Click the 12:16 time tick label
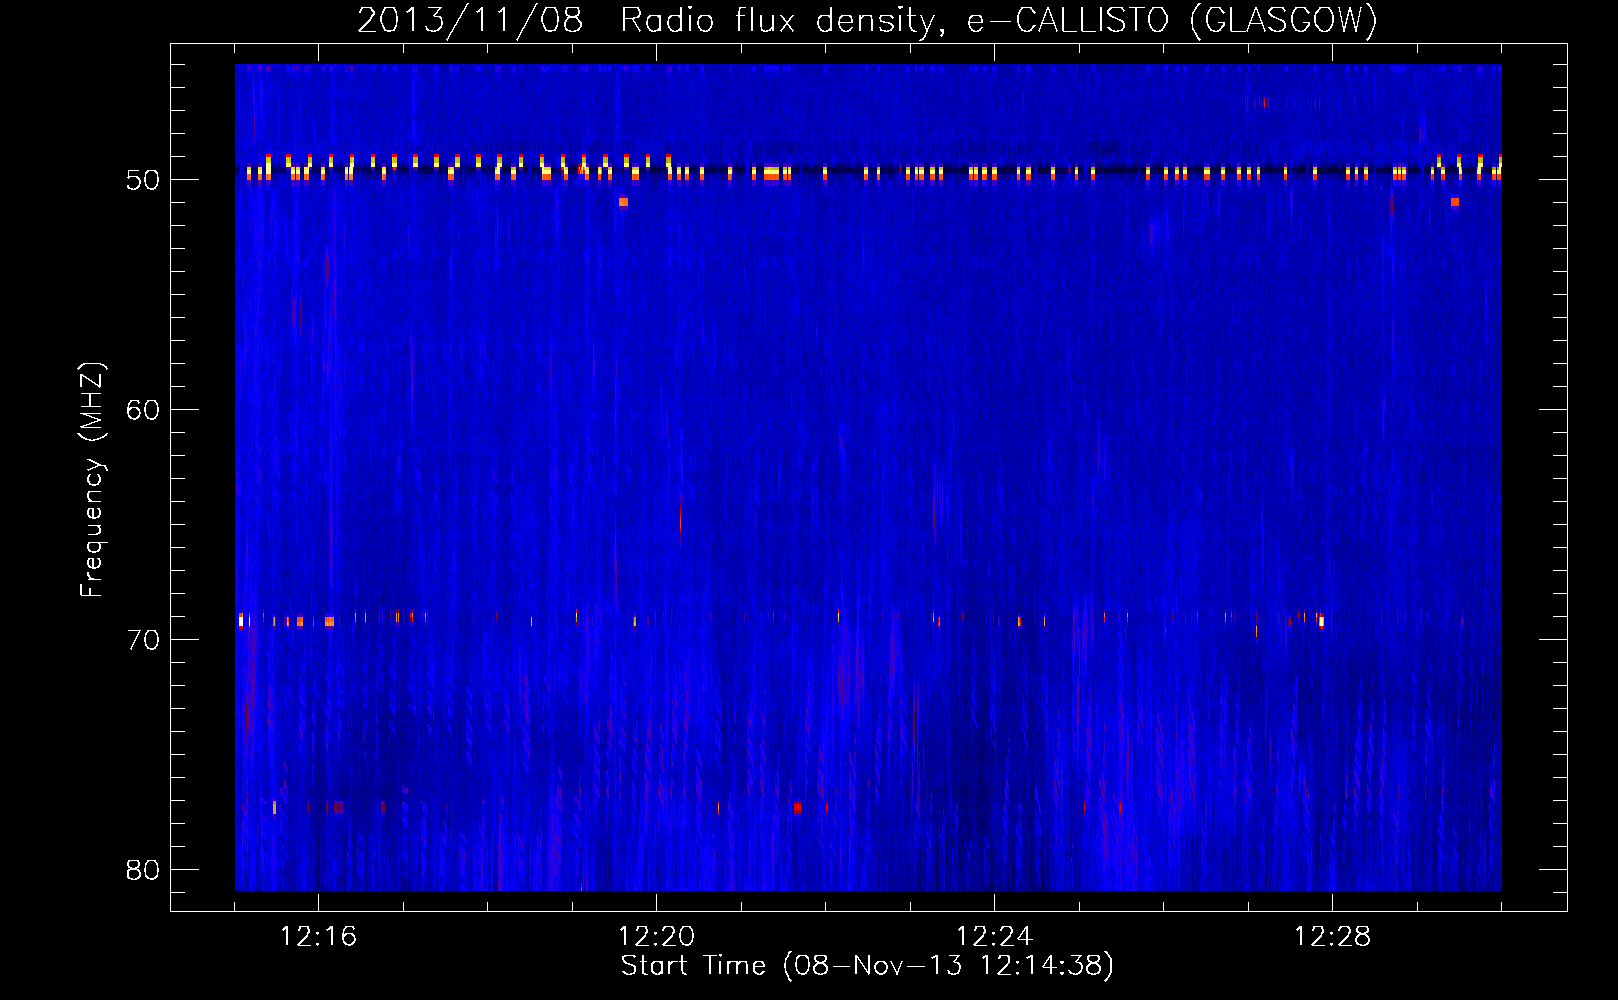This screenshot has width=1618, height=1000. click(x=318, y=937)
